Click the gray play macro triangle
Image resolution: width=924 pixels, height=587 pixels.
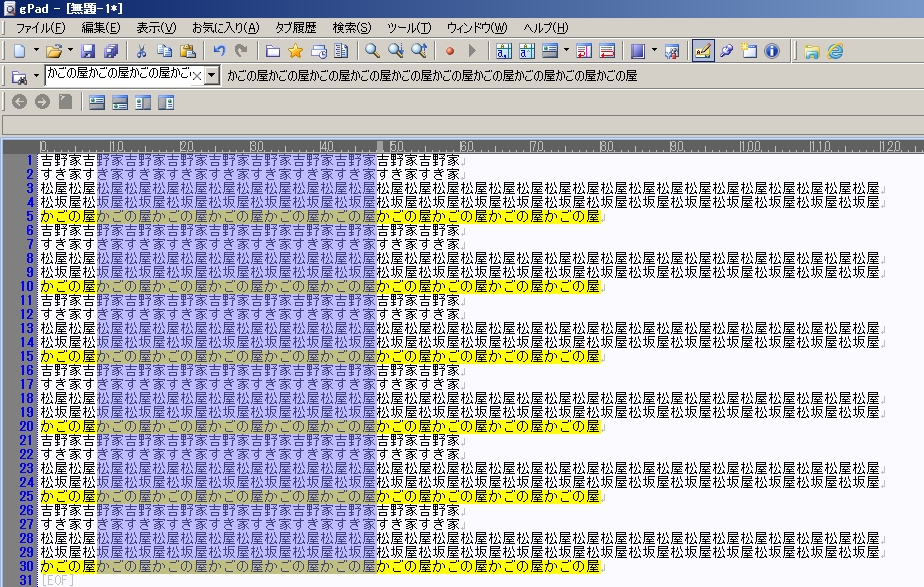[x=472, y=51]
